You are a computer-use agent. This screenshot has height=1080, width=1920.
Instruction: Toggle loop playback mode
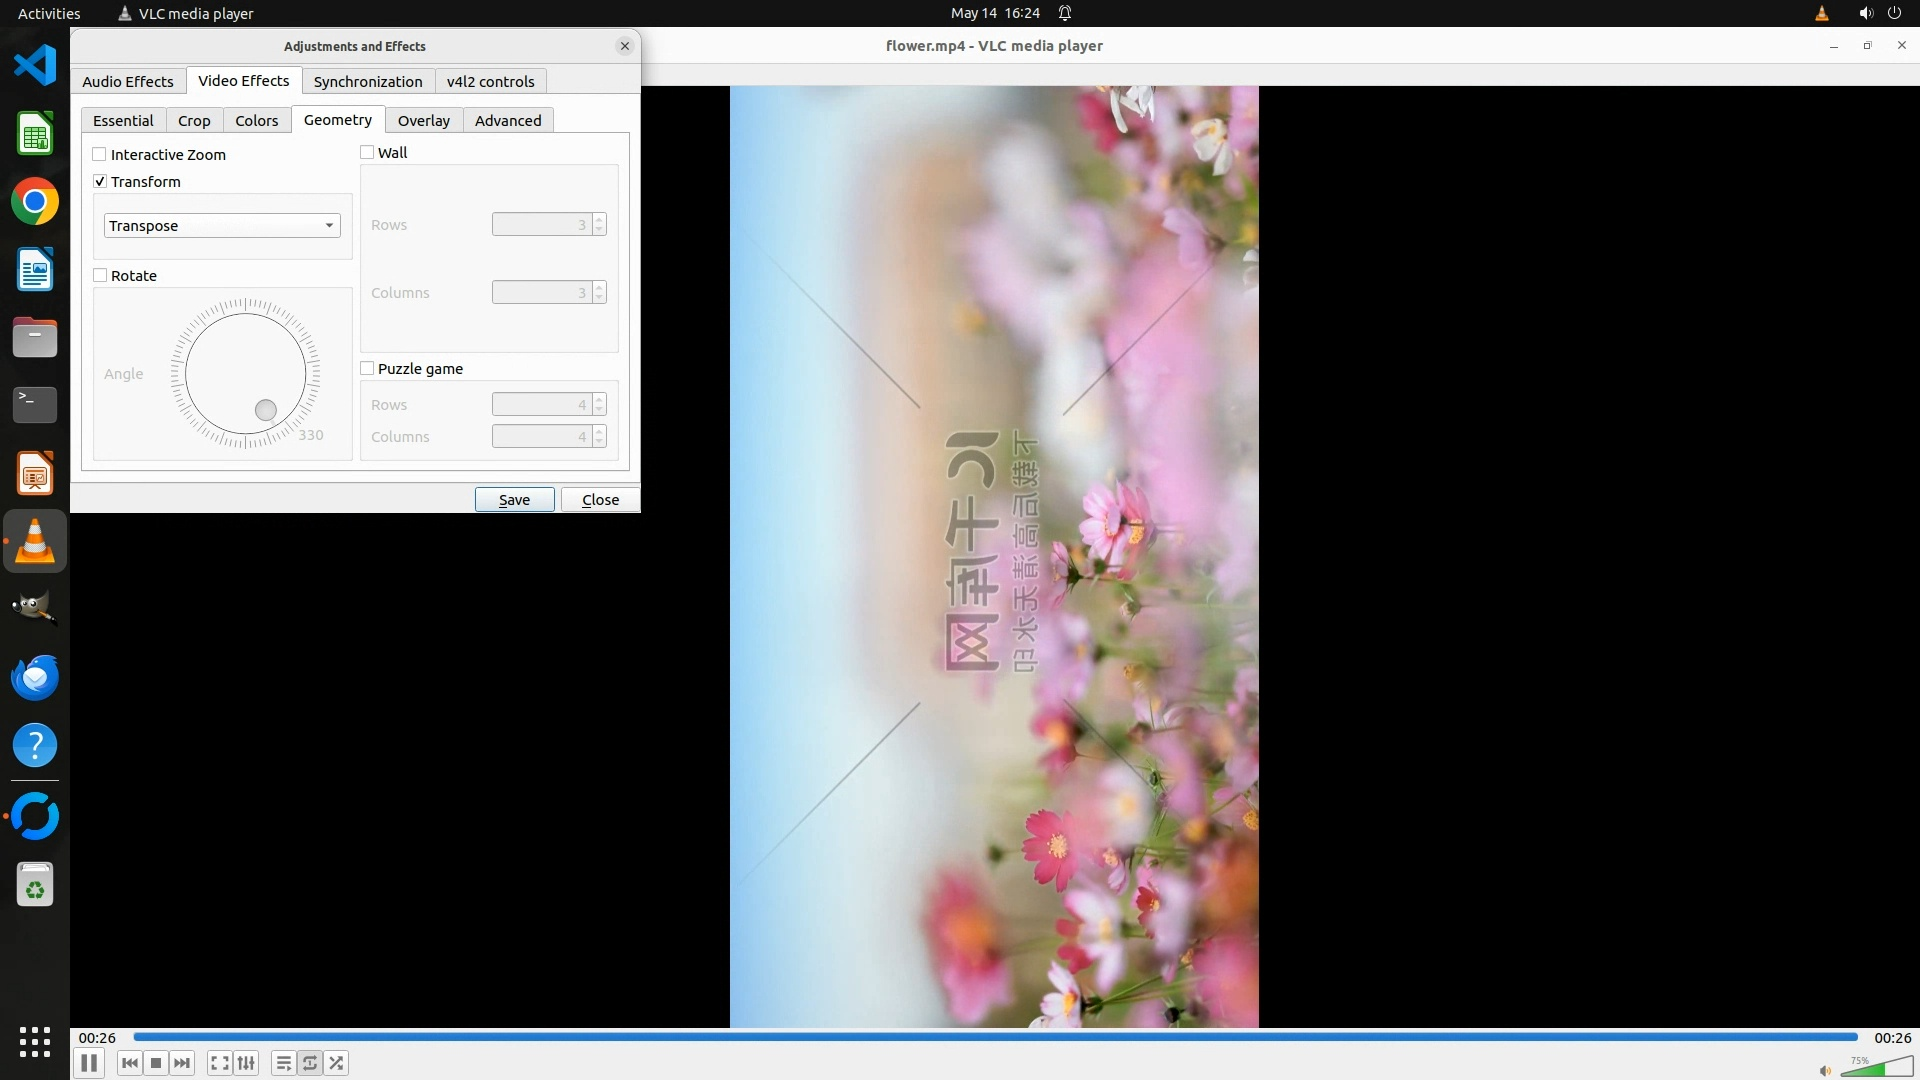coord(310,1063)
